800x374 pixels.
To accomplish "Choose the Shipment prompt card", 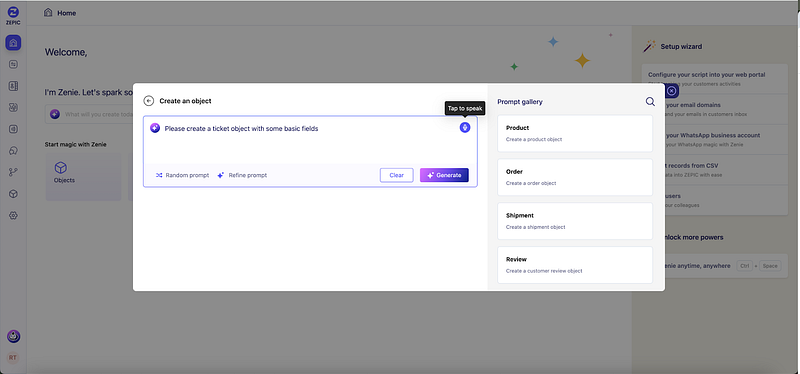I will point(575,221).
